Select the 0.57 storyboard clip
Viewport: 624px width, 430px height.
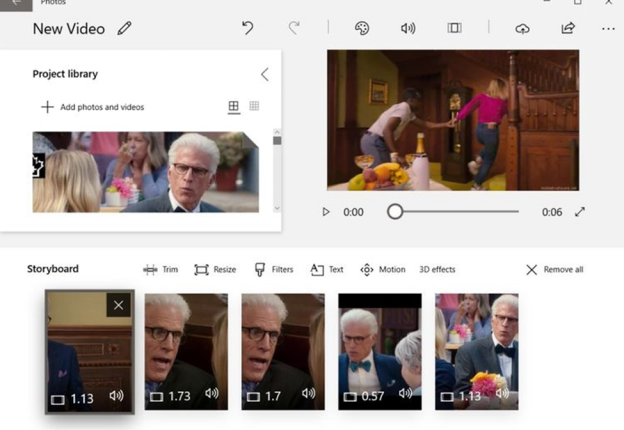coord(380,352)
